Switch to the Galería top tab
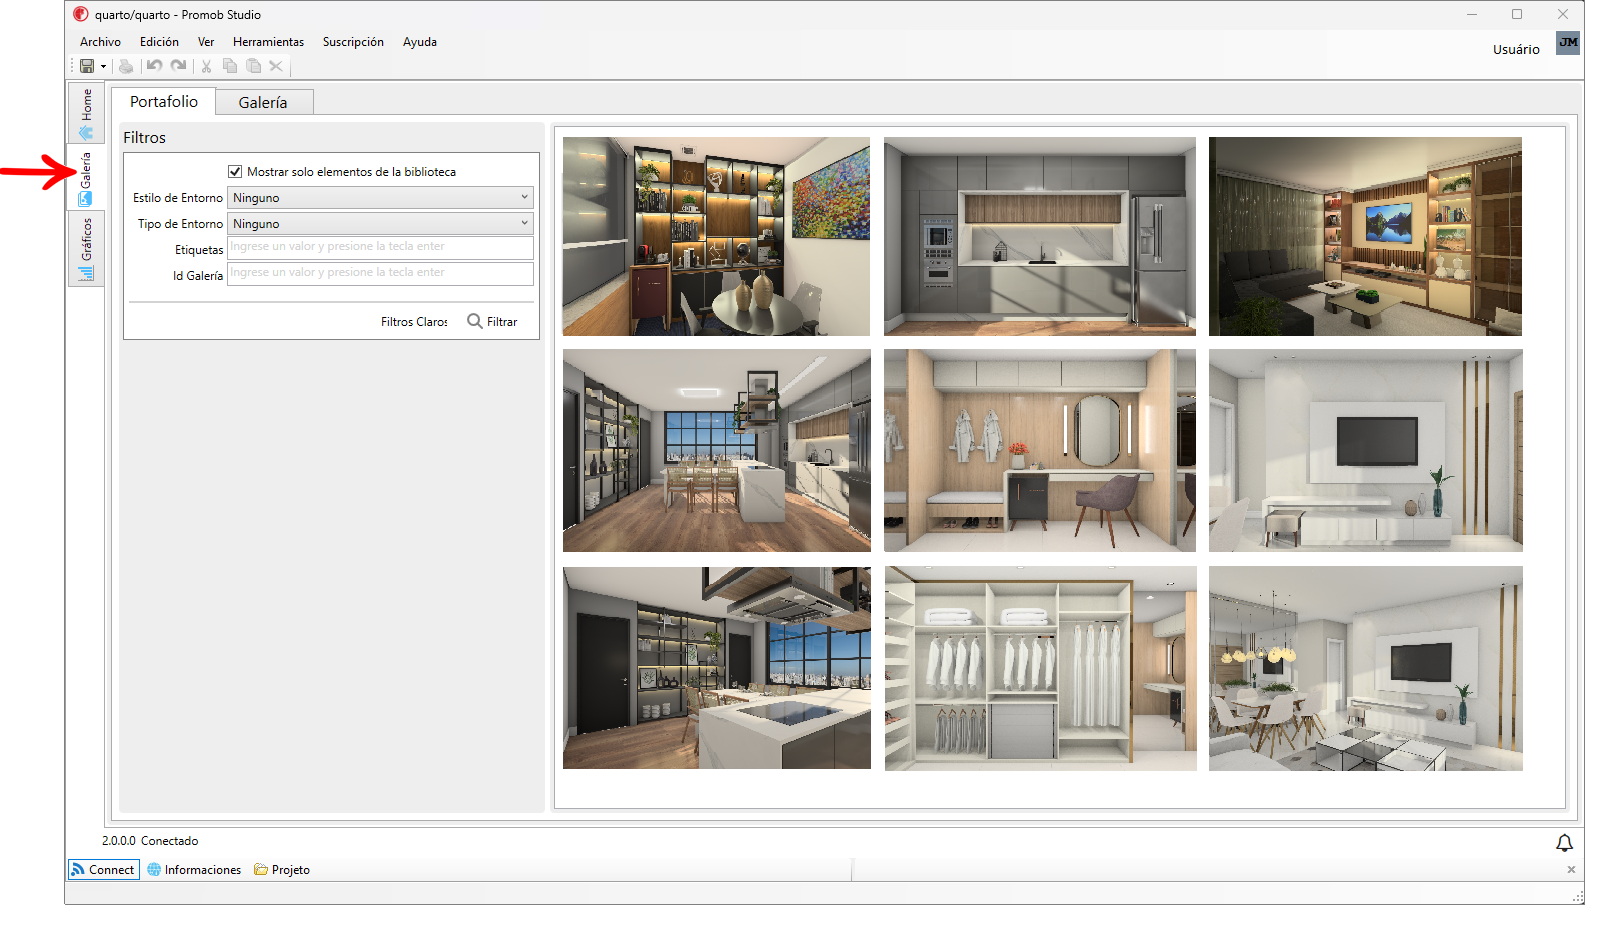 click(x=263, y=103)
